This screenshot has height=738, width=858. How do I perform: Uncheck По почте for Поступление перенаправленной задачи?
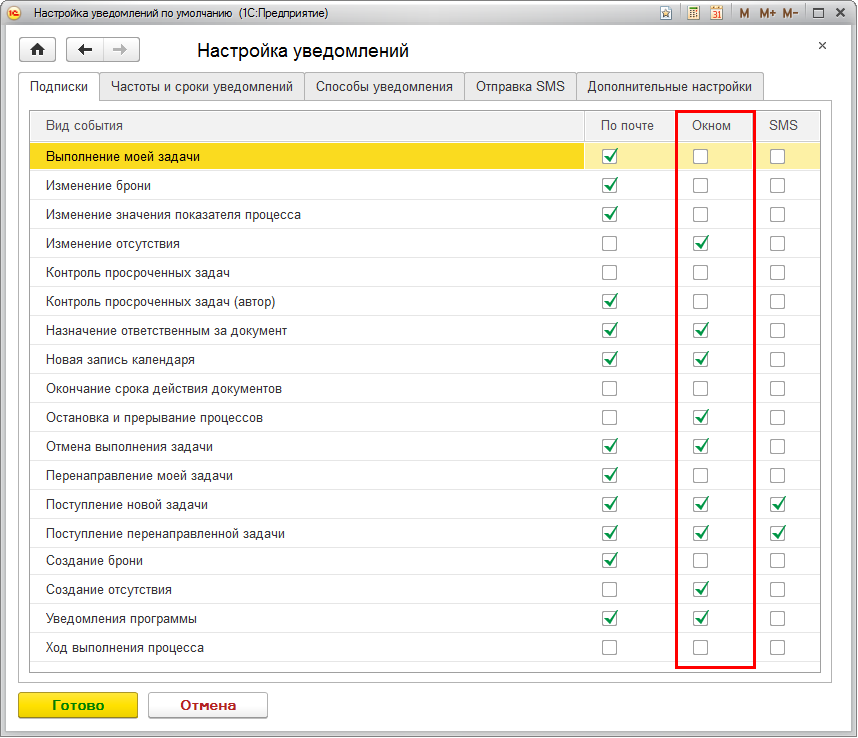[610, 533]
